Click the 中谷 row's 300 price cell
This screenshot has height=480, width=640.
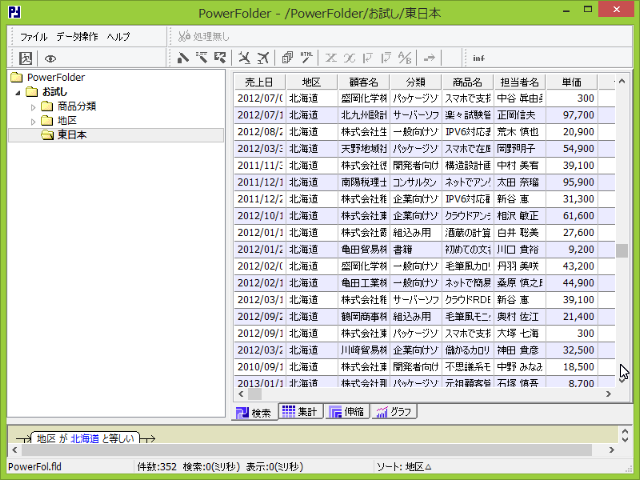tap(571, 98)
